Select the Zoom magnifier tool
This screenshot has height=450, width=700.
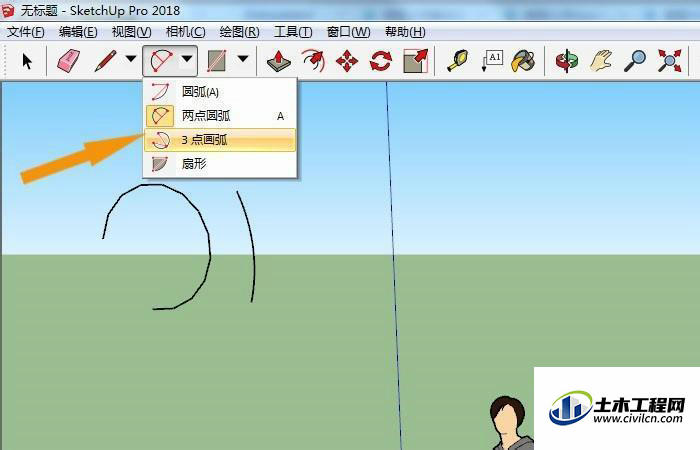click(635, 61)
